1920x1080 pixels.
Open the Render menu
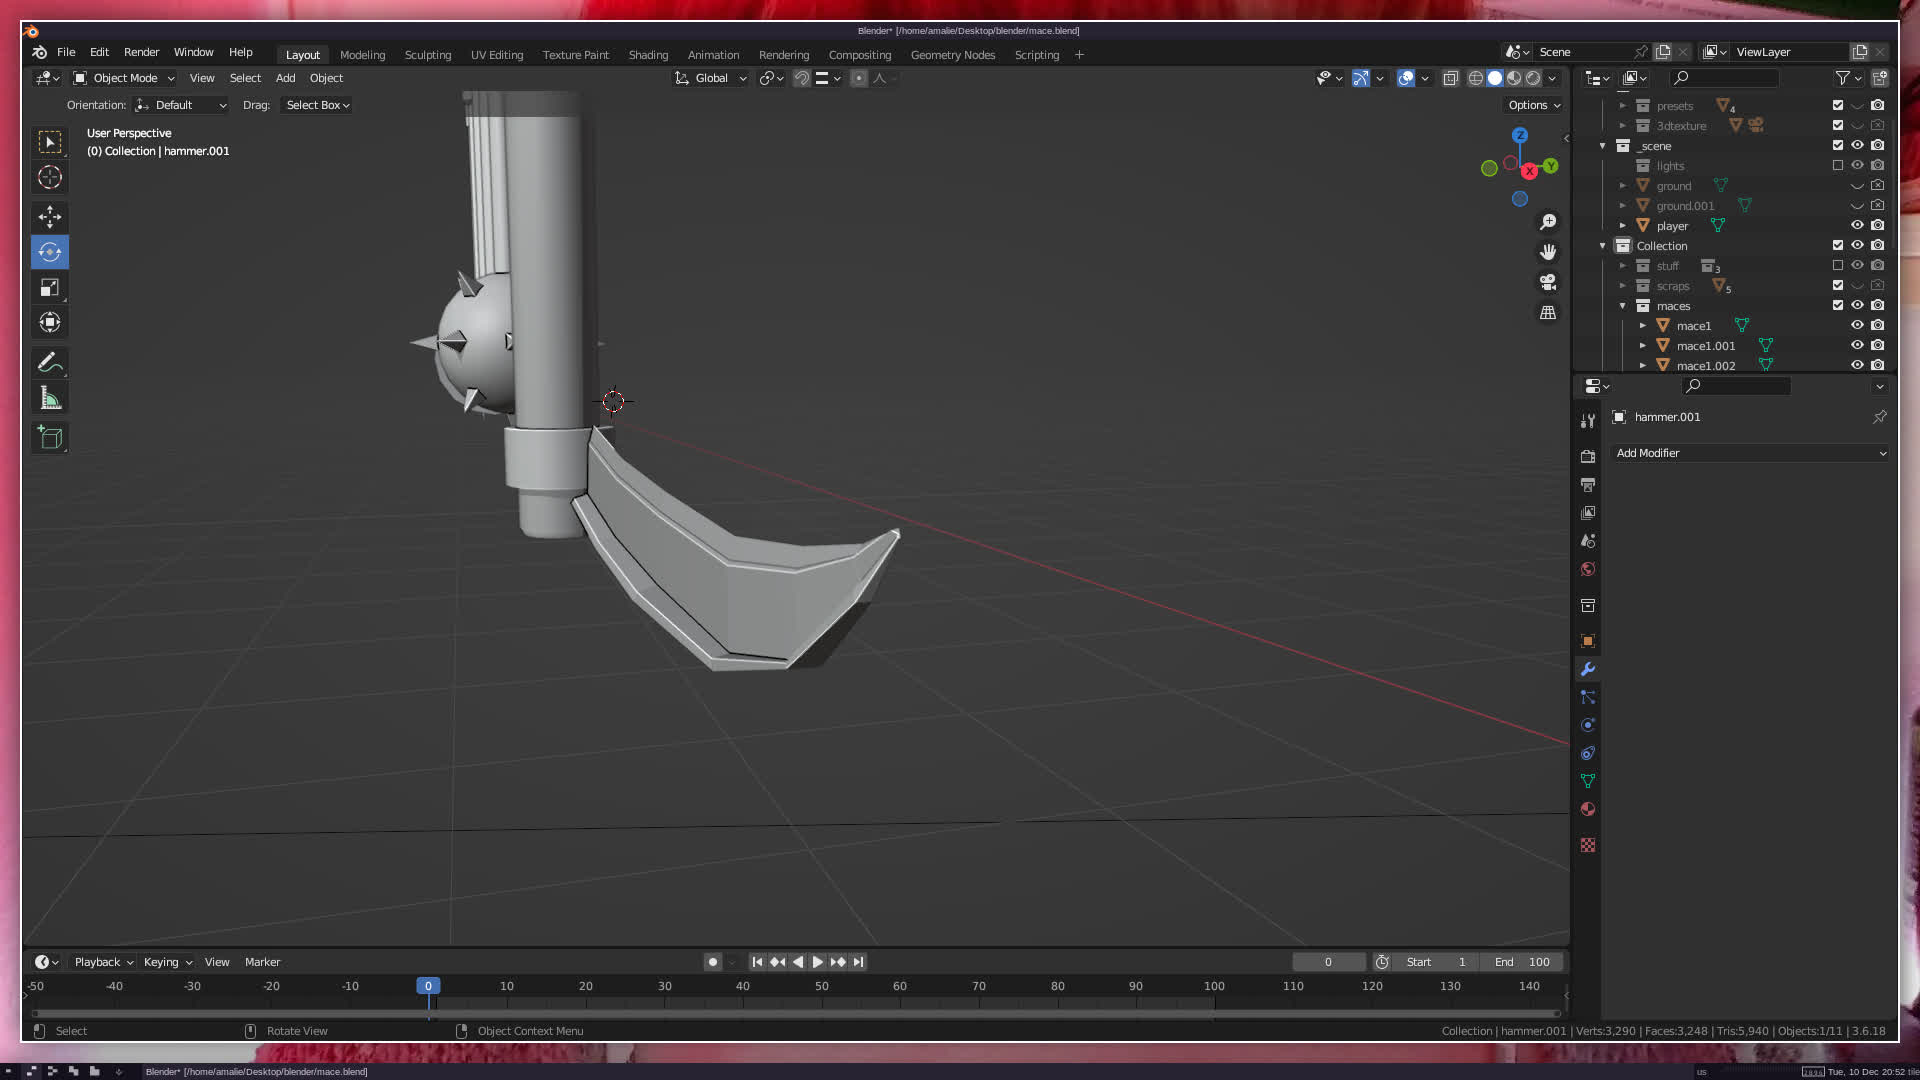[x=141, y=52]
